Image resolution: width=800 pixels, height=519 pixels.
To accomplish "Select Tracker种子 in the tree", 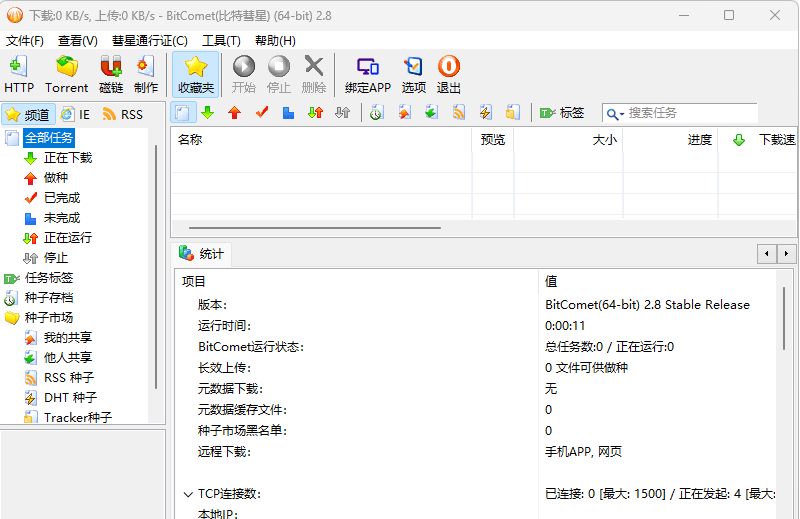I will click(78, 417).
